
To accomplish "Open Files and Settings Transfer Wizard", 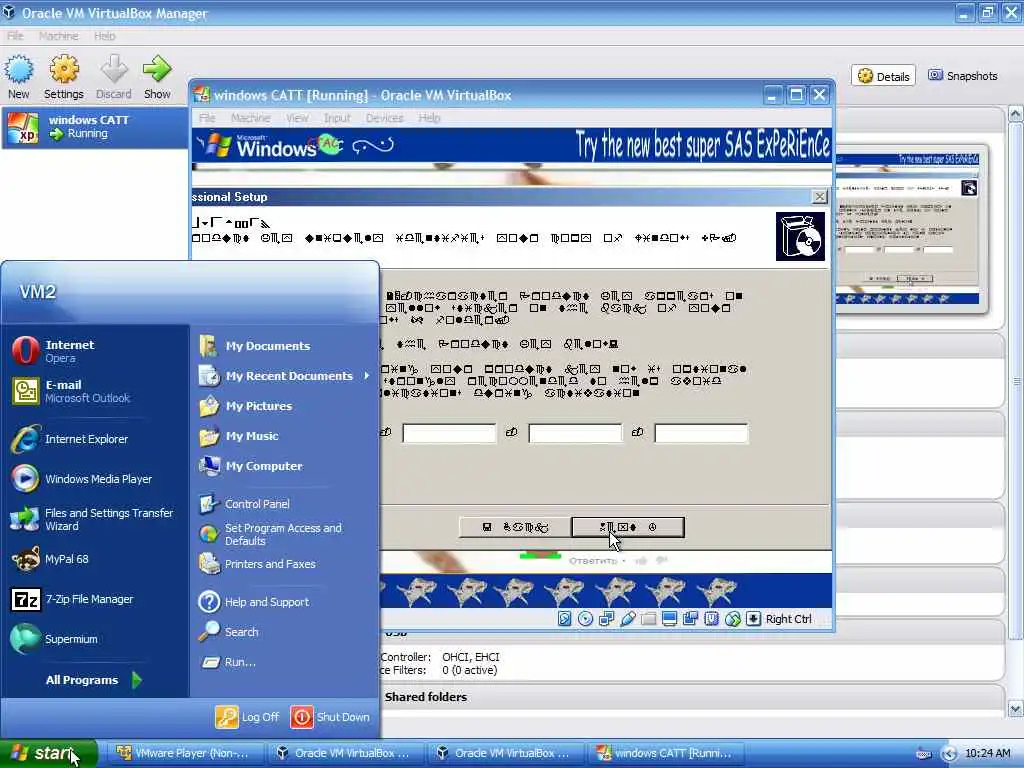I will pyautogui.click(x=95, y=519).
